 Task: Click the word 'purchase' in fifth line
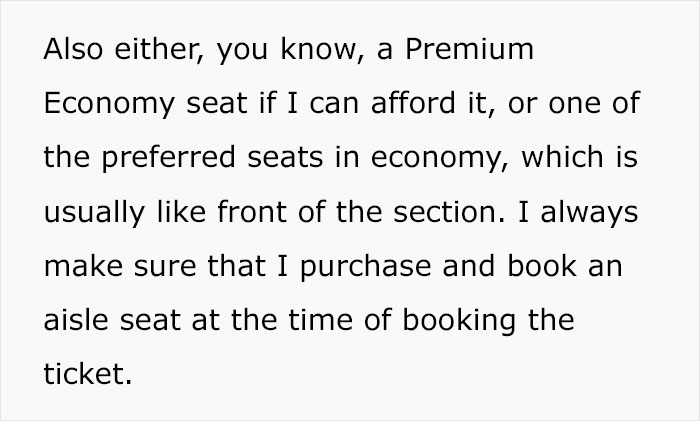[366, 268]
